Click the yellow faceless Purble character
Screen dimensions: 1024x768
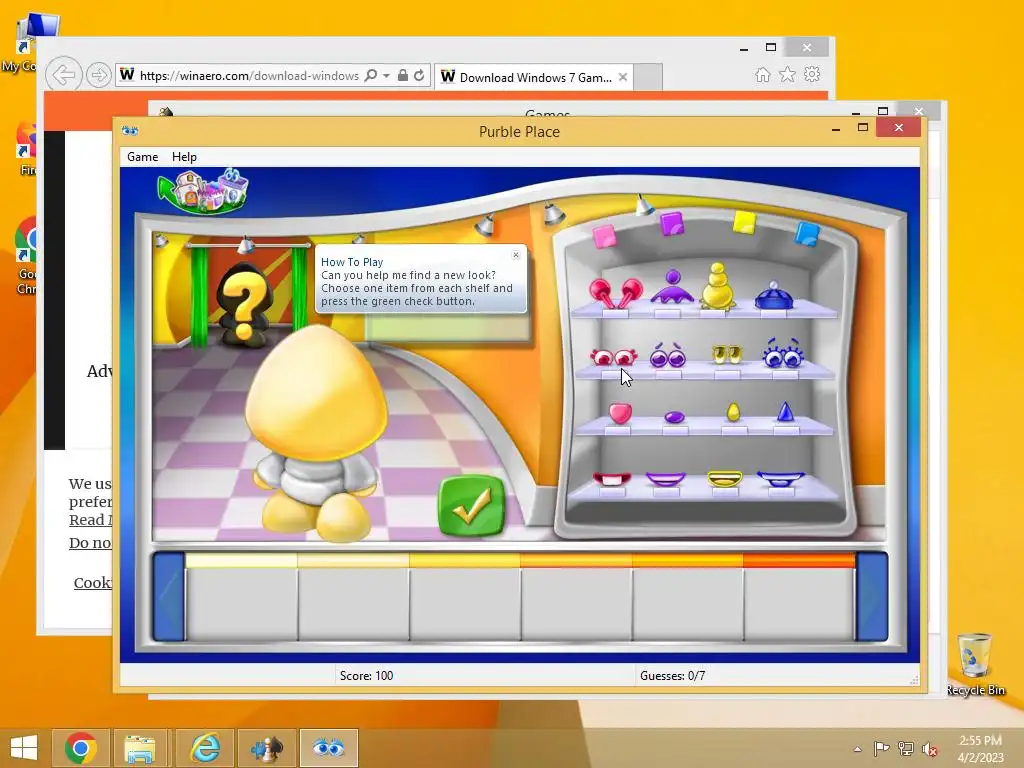click(x=316, y=432)
